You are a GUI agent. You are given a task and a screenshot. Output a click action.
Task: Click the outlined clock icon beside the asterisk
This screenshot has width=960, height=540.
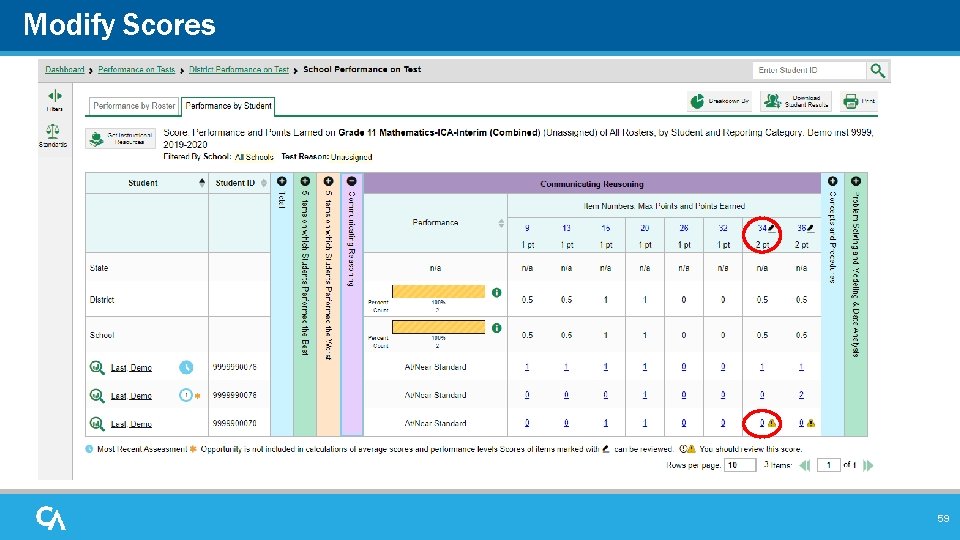[x=186, y=396]
